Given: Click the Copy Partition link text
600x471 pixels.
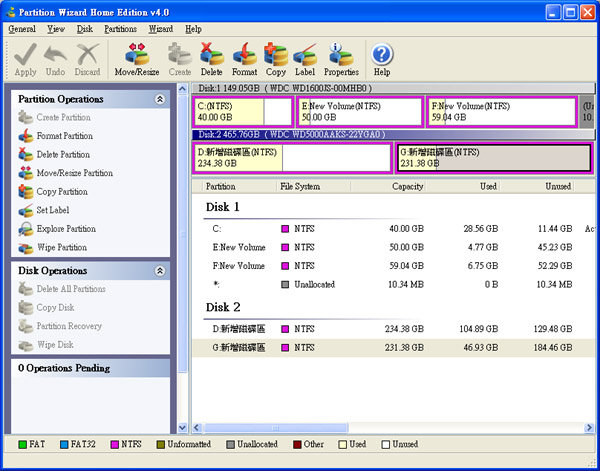Looking at the screenshot, I should 62,192.
